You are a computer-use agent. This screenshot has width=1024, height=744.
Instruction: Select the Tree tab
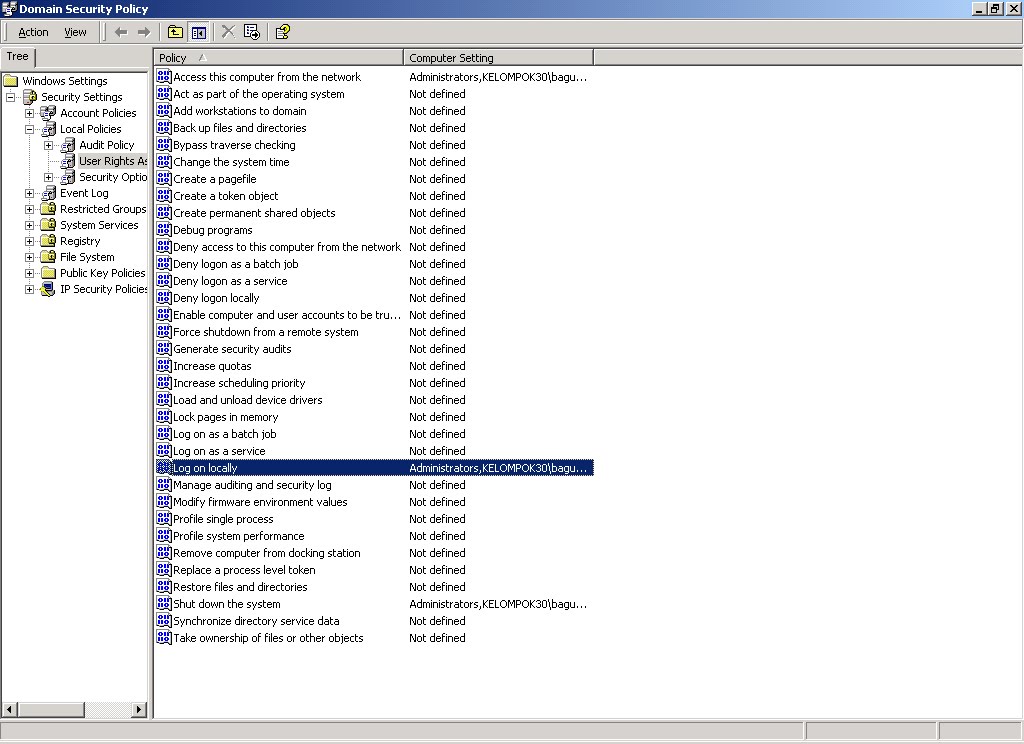(18, 56)
